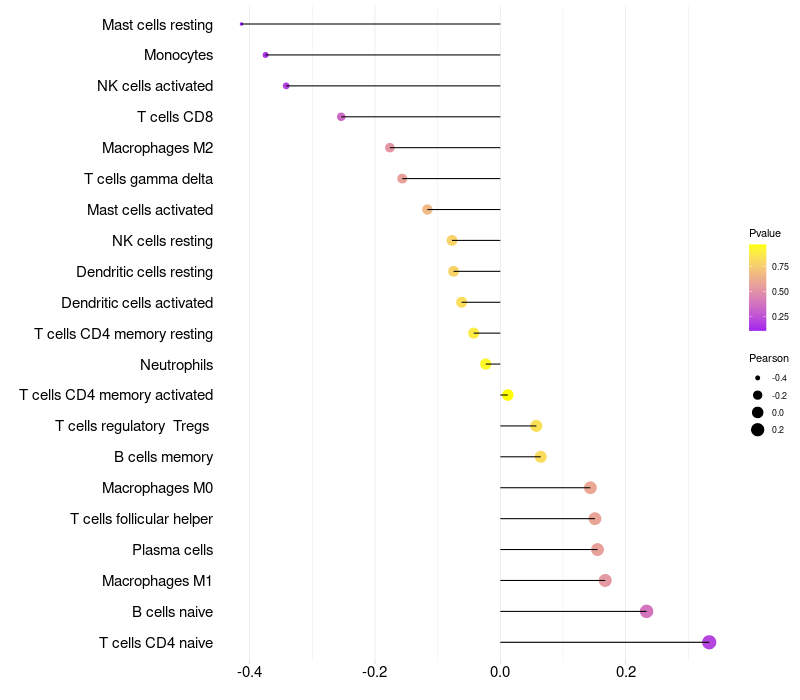
Task: Select the T cells CD4 naive dot
Action: 709,642
